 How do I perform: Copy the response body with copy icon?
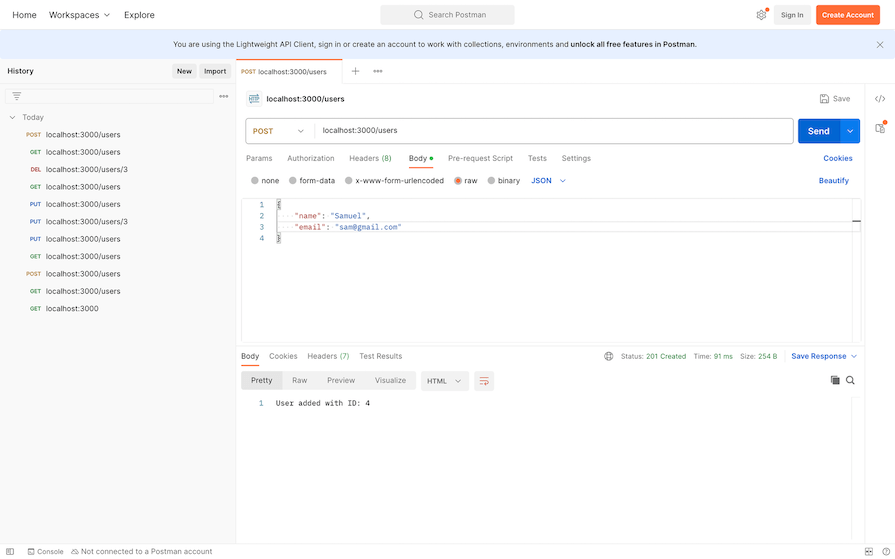(835, 381)
